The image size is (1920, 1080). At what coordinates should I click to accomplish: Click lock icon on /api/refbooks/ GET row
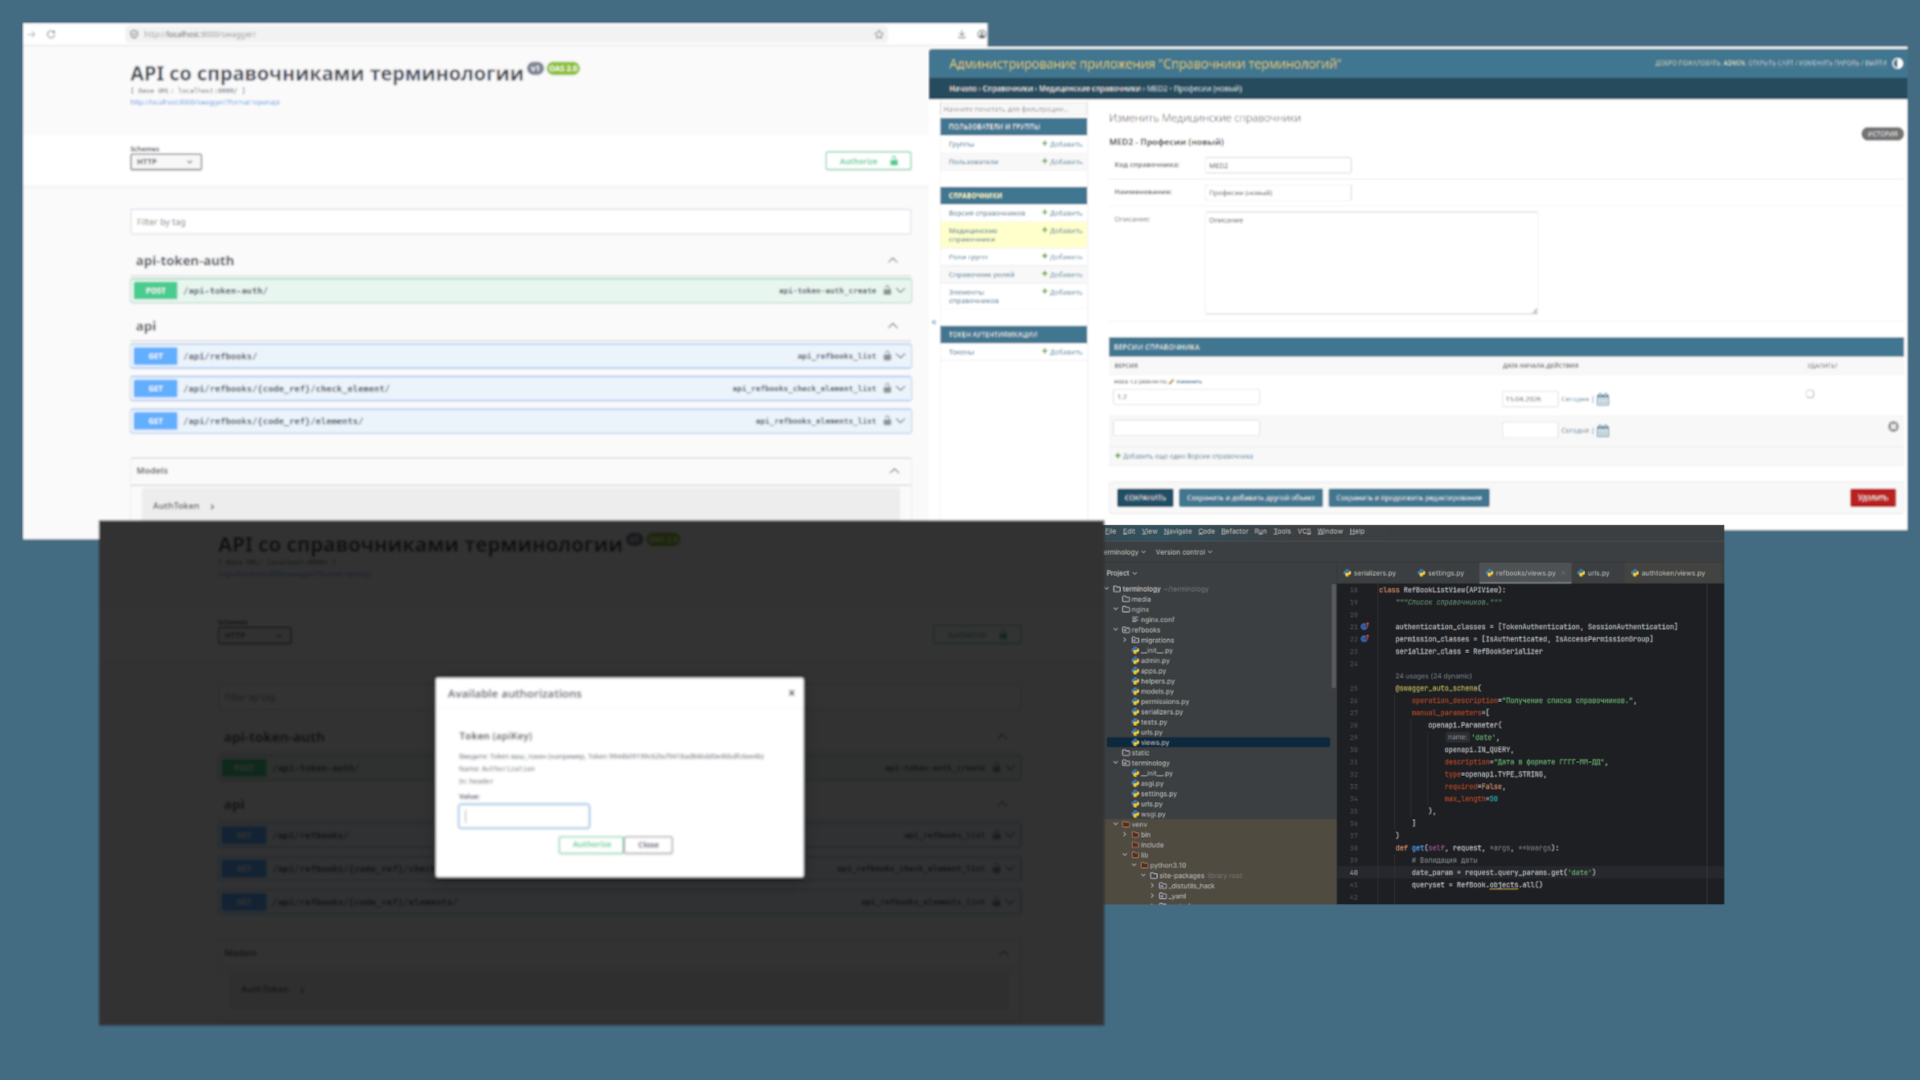[x=887, y=356]
